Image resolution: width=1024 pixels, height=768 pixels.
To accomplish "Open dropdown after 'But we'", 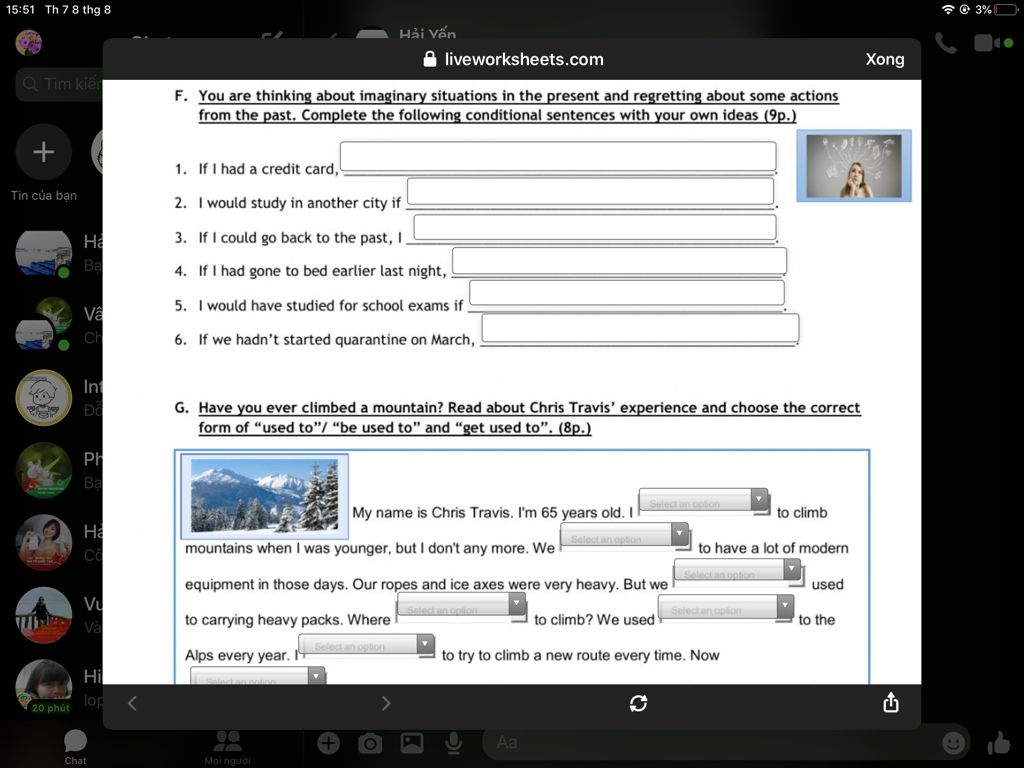I will click(737, 571).
